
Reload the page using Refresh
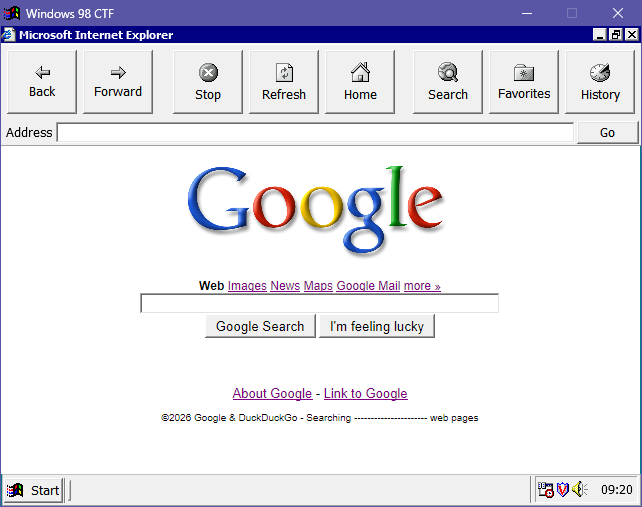(284, 82)
